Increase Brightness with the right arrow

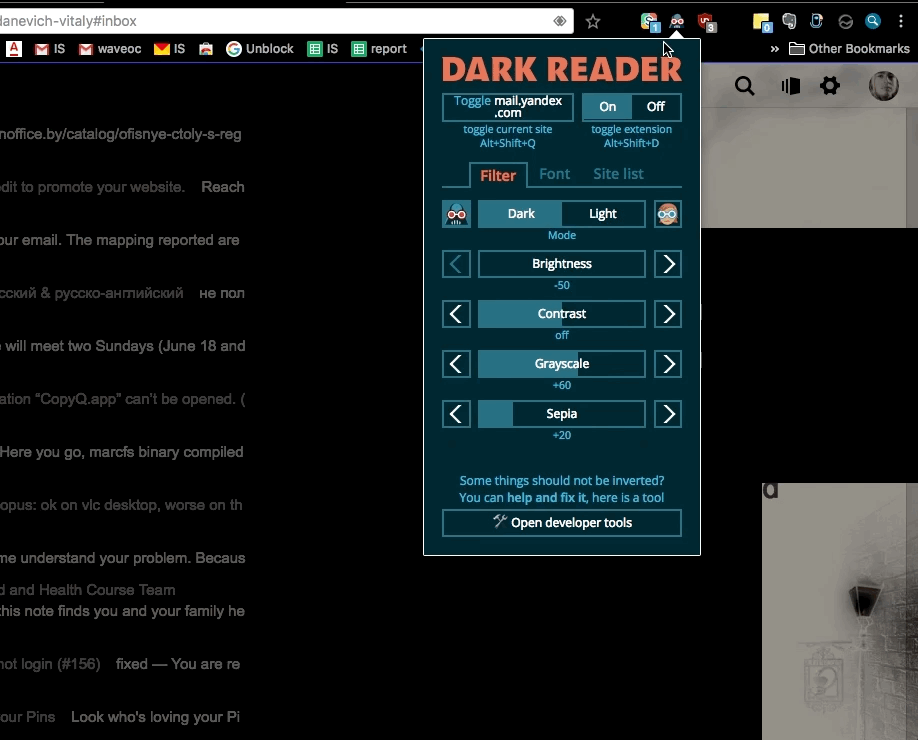[667, 264]
